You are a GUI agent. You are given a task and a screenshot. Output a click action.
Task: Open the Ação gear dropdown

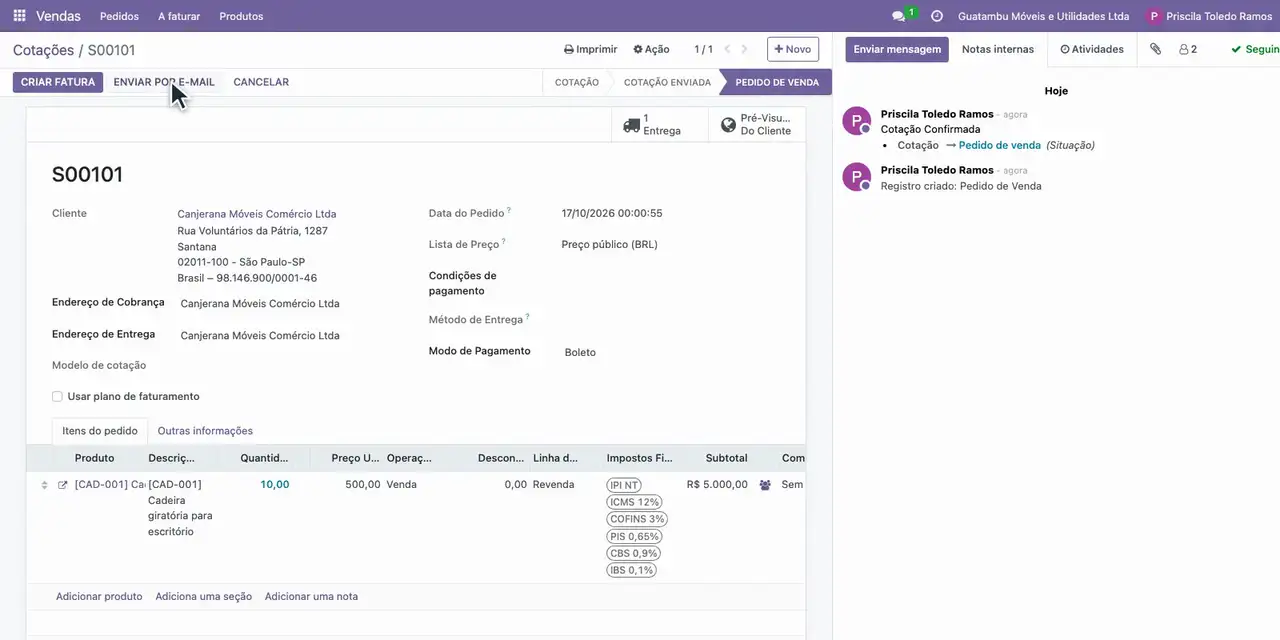(651, 49)
